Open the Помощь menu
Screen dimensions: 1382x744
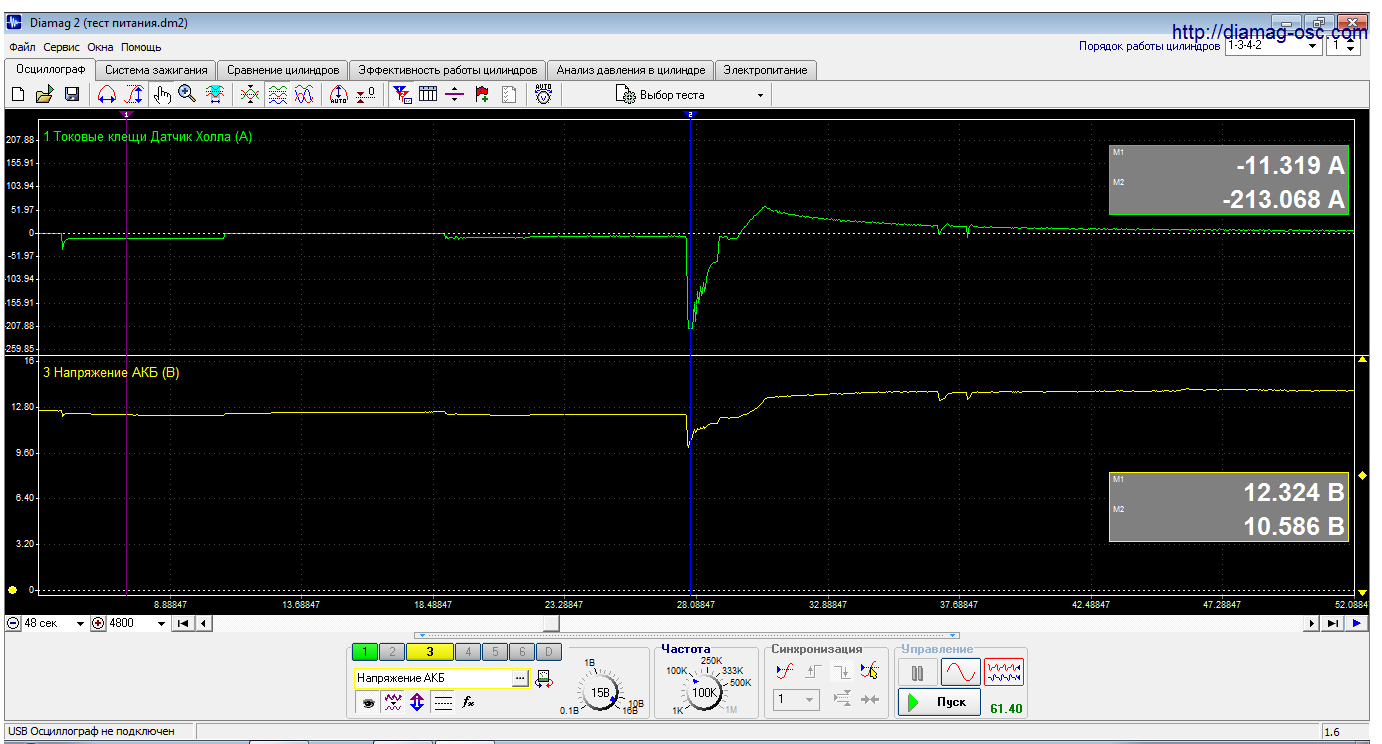click(x=141, y=47)
